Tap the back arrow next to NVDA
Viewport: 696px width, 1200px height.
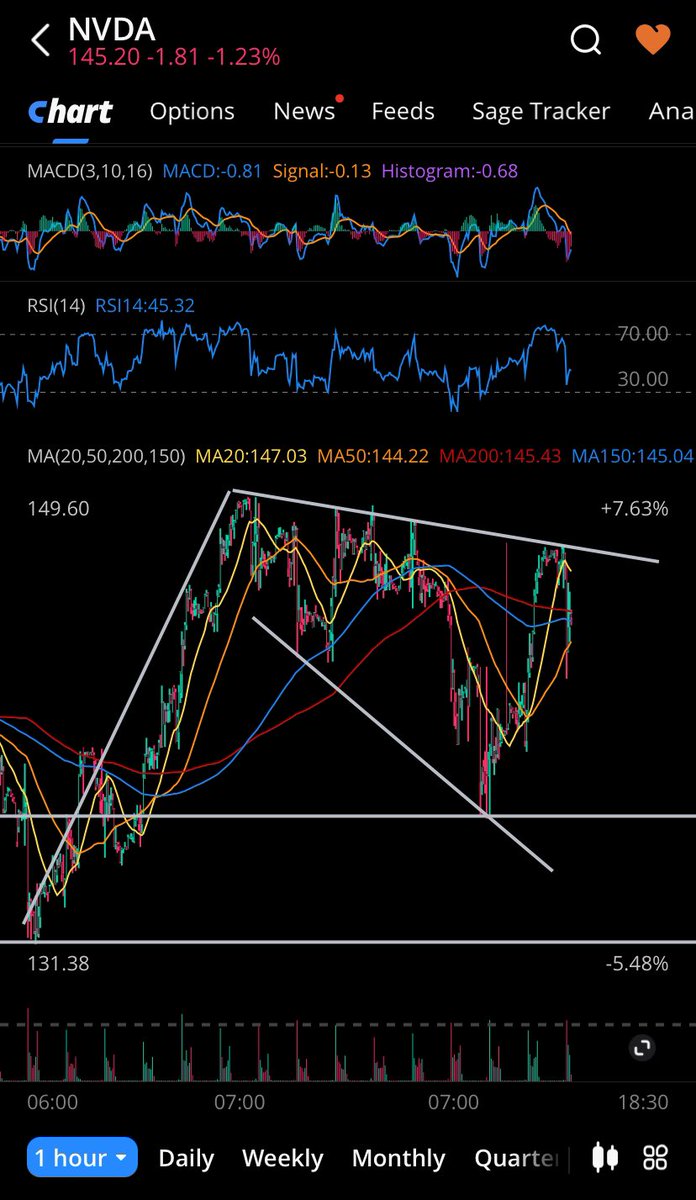click(x=41, y=41)
